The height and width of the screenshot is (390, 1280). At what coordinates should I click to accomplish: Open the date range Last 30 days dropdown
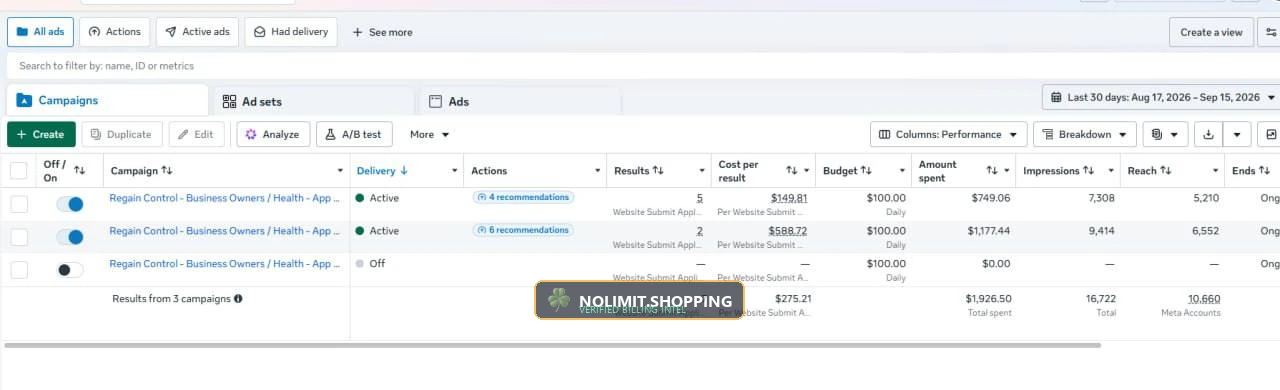point(1161,97)
